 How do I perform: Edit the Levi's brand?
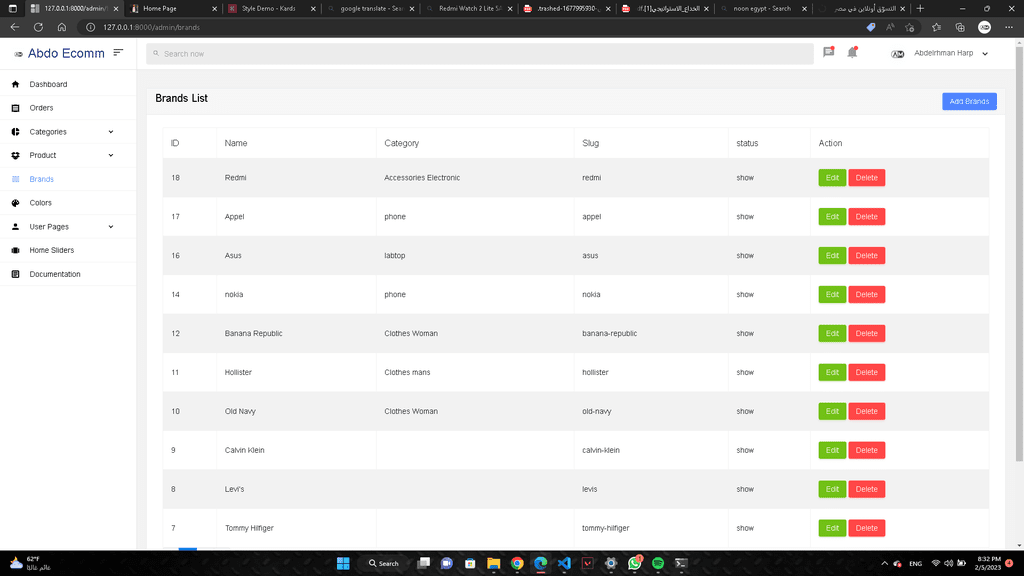832,489
